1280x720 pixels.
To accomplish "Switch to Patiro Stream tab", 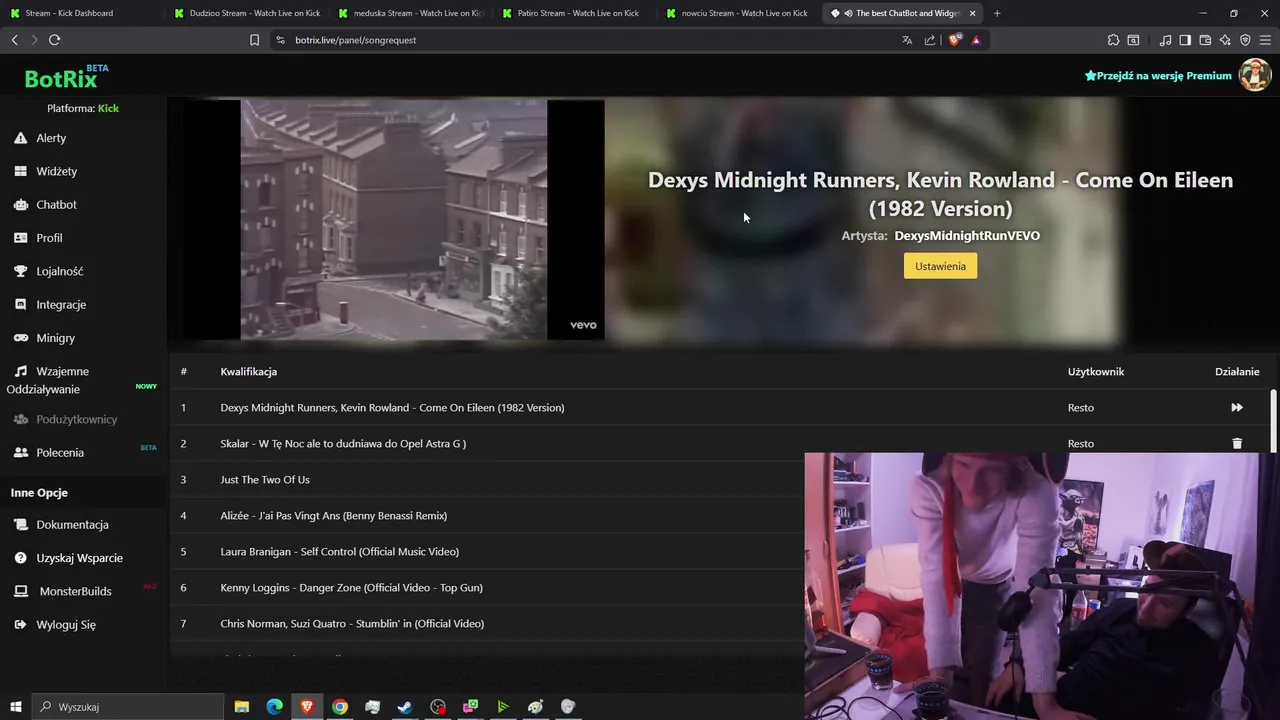I will [x=575, y=13].
